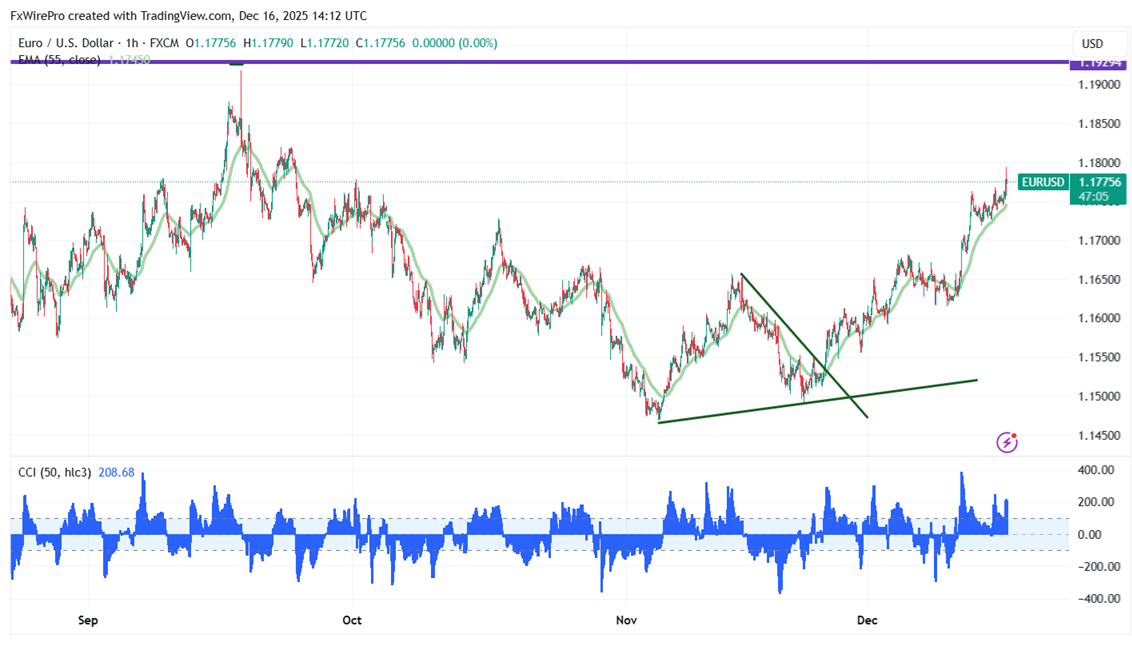
Task: Click the 1.18500 price axis level
Action: [x=1099, y=124]
